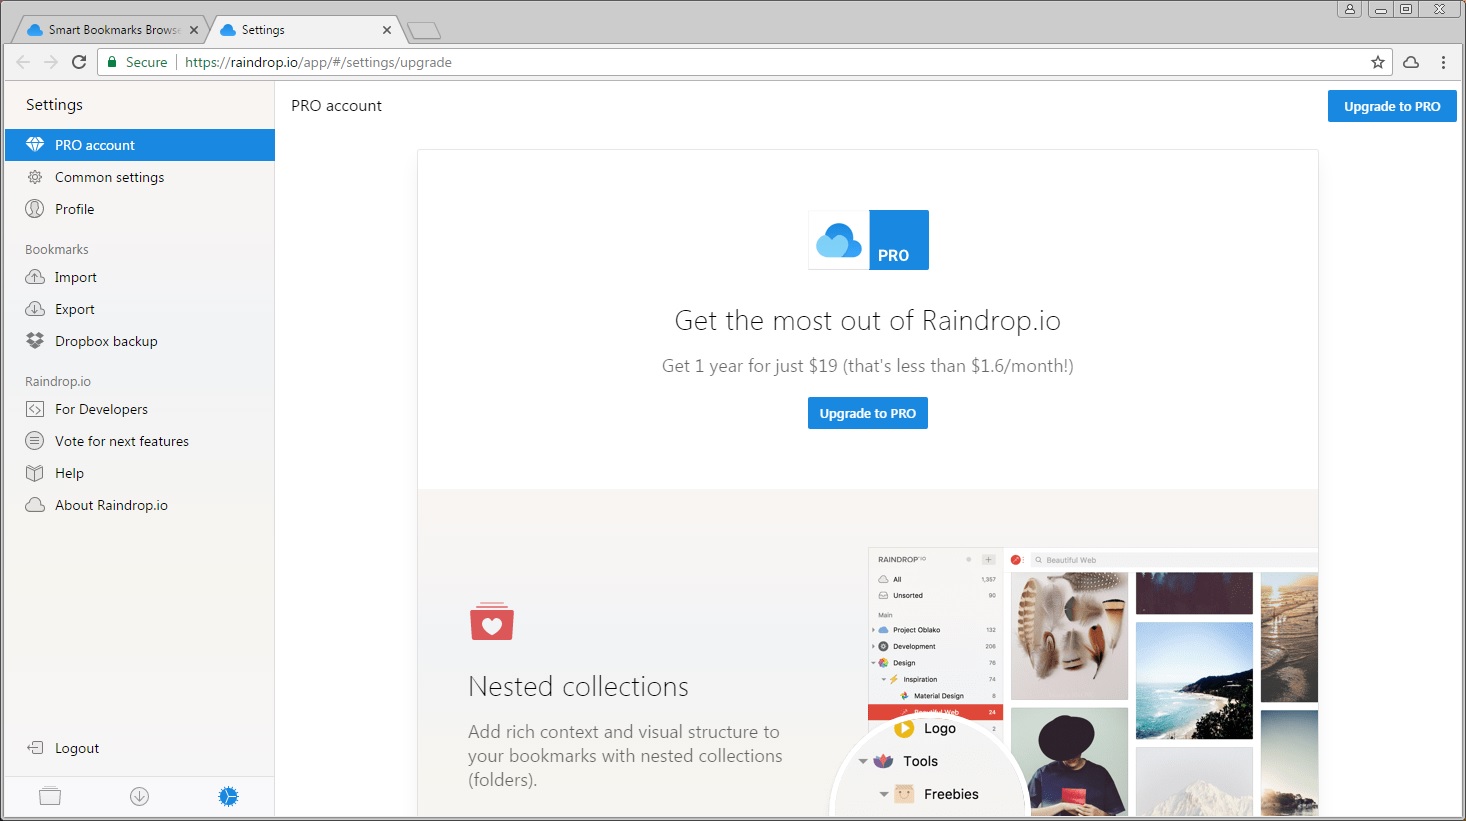Click the PRO account page title
This screenshot has height=821, width=1466.
[336, 106]
